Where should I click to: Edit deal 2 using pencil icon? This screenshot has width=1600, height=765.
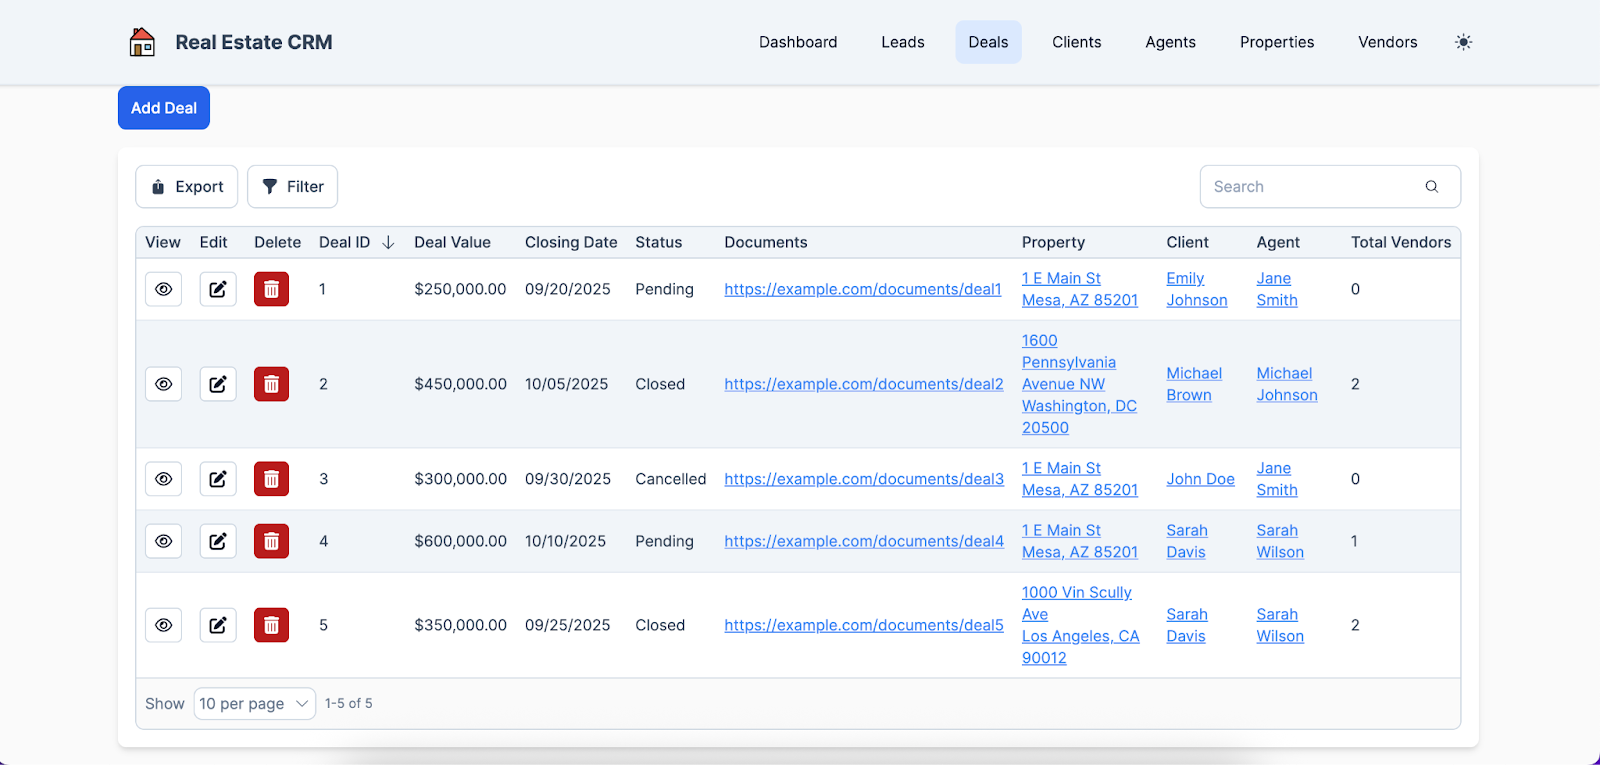tap(218, 384)
